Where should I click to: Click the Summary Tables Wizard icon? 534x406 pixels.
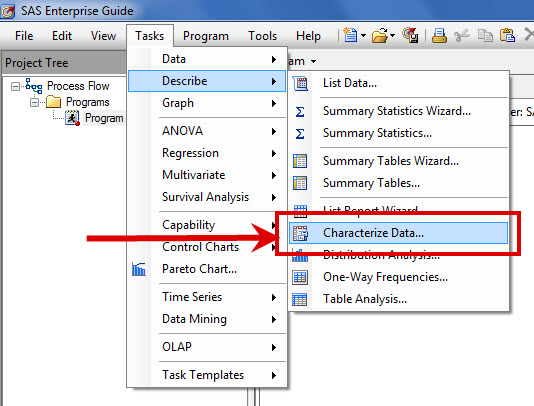[300, 161]
